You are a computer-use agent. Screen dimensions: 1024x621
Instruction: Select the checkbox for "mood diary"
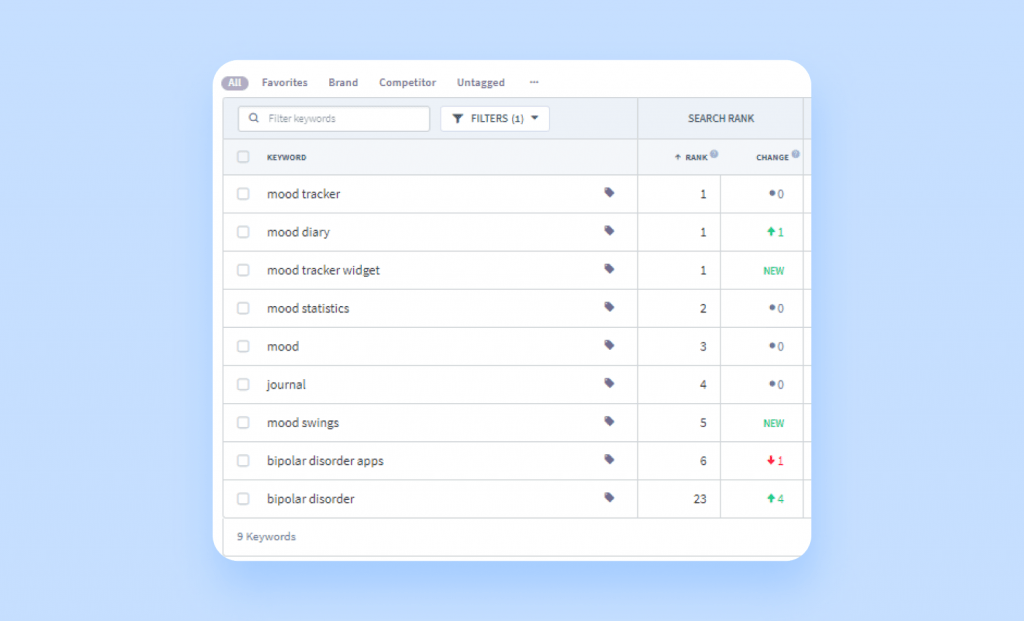point(242,232)
